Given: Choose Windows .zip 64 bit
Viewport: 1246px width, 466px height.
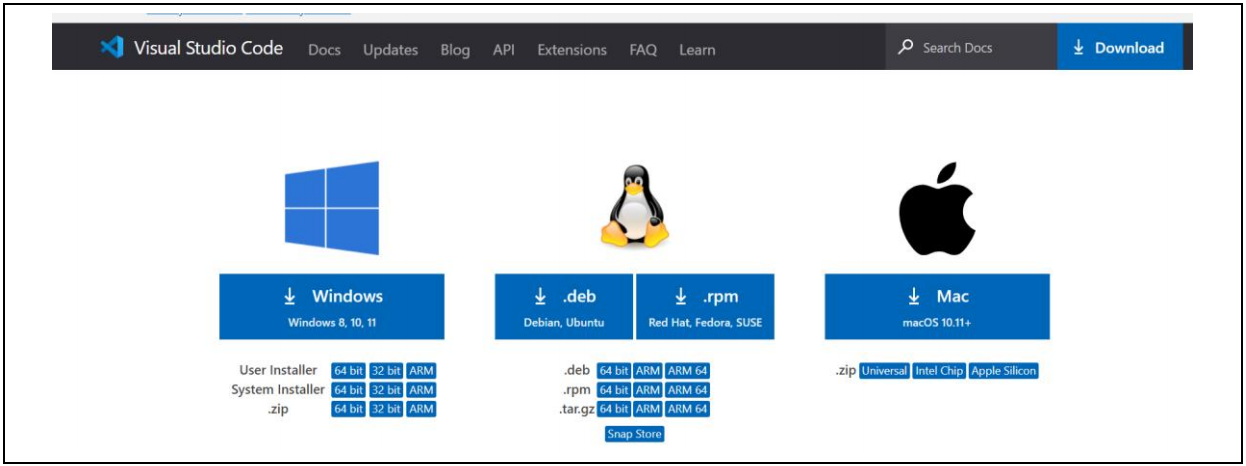Looking at the screenshot, I should click(x=349, y=409).
